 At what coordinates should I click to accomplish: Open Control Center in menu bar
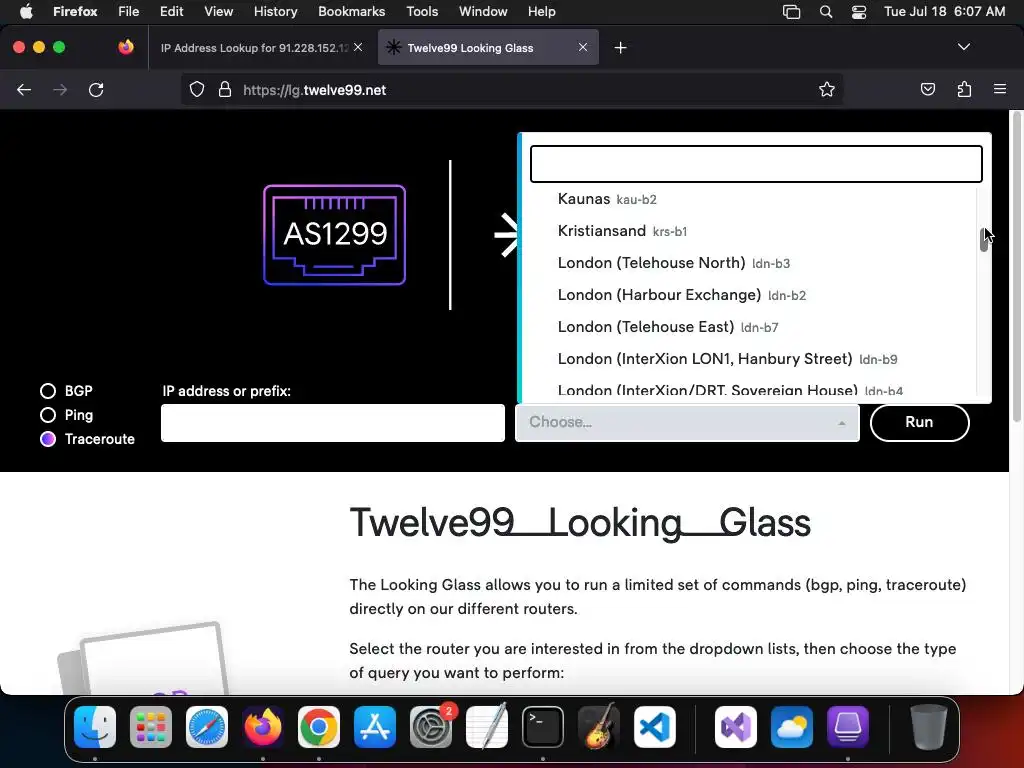(x=859, y=12)
